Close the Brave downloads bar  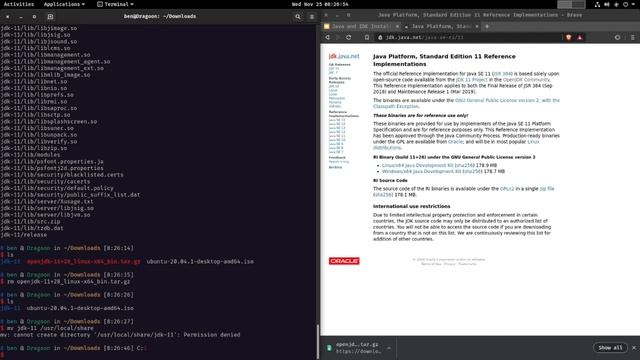[634, 348]
